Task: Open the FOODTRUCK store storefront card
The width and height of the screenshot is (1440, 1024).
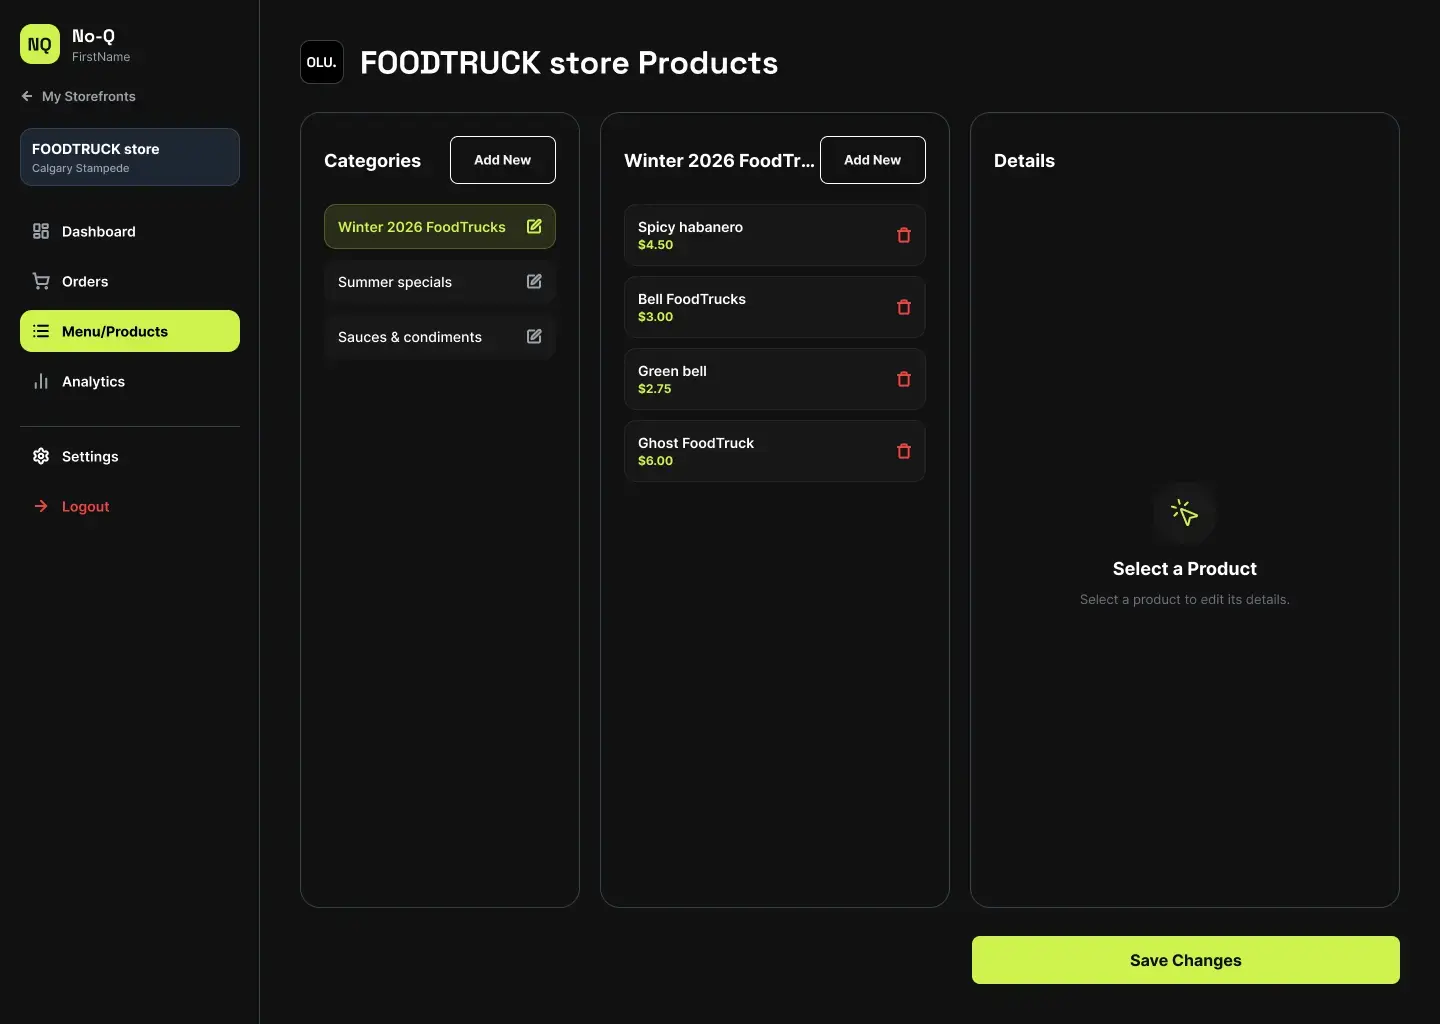Action: coord(130,157)
